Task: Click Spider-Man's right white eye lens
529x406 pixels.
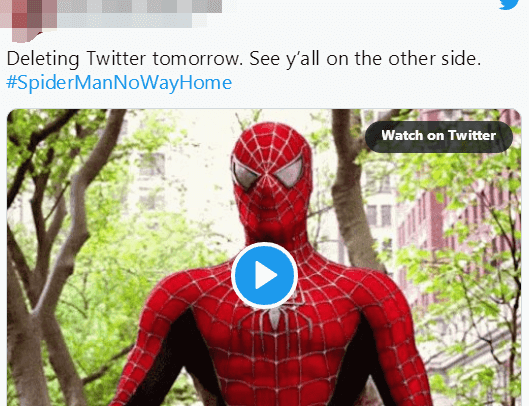Action: click(x=289, y=173)
